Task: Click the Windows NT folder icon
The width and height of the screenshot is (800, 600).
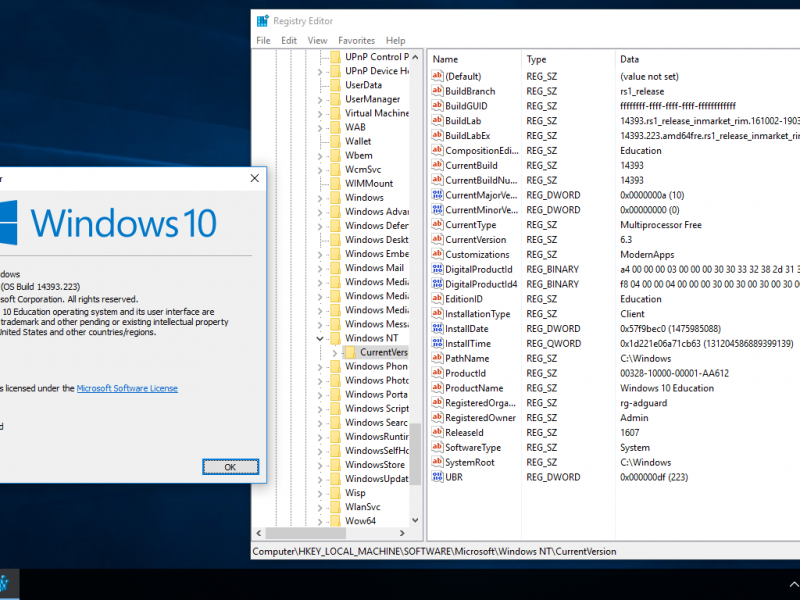Action: (335, 338)
